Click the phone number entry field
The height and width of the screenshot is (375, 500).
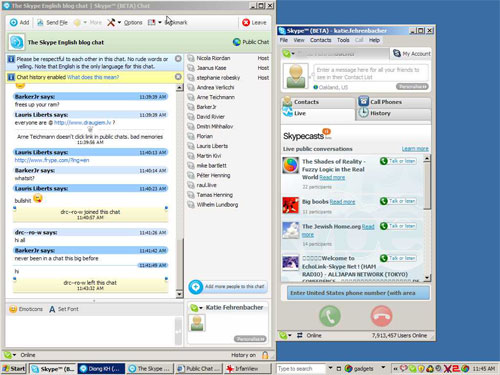[x=358, y=293]
